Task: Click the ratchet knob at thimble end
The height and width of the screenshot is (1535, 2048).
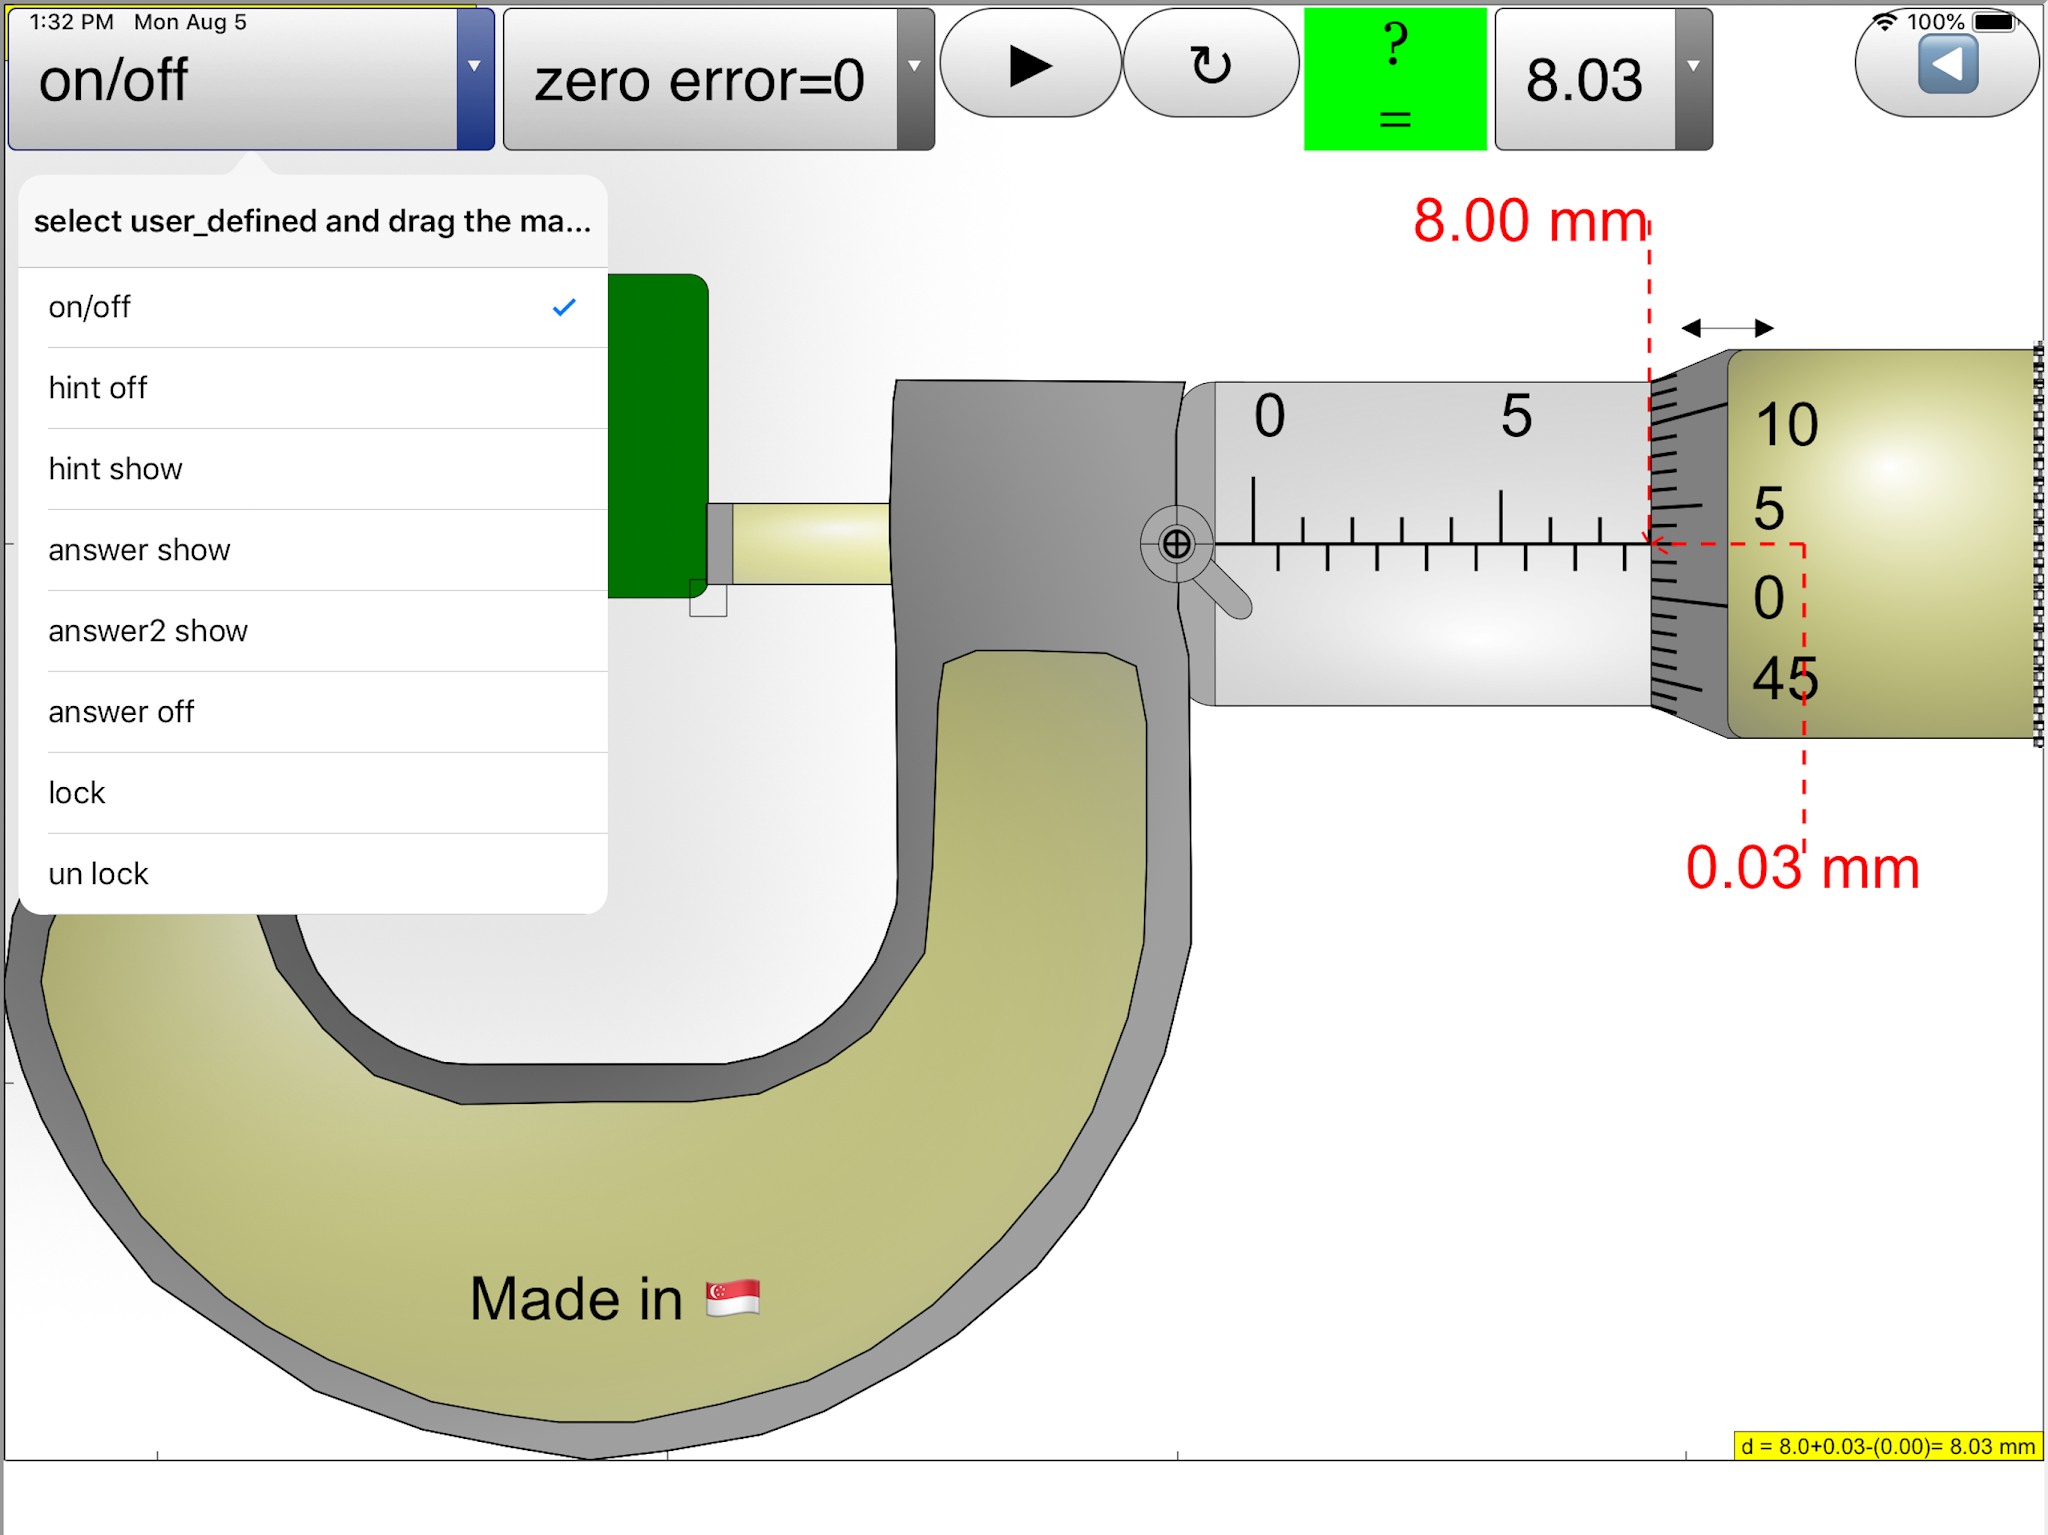Action: point(2037,545)
